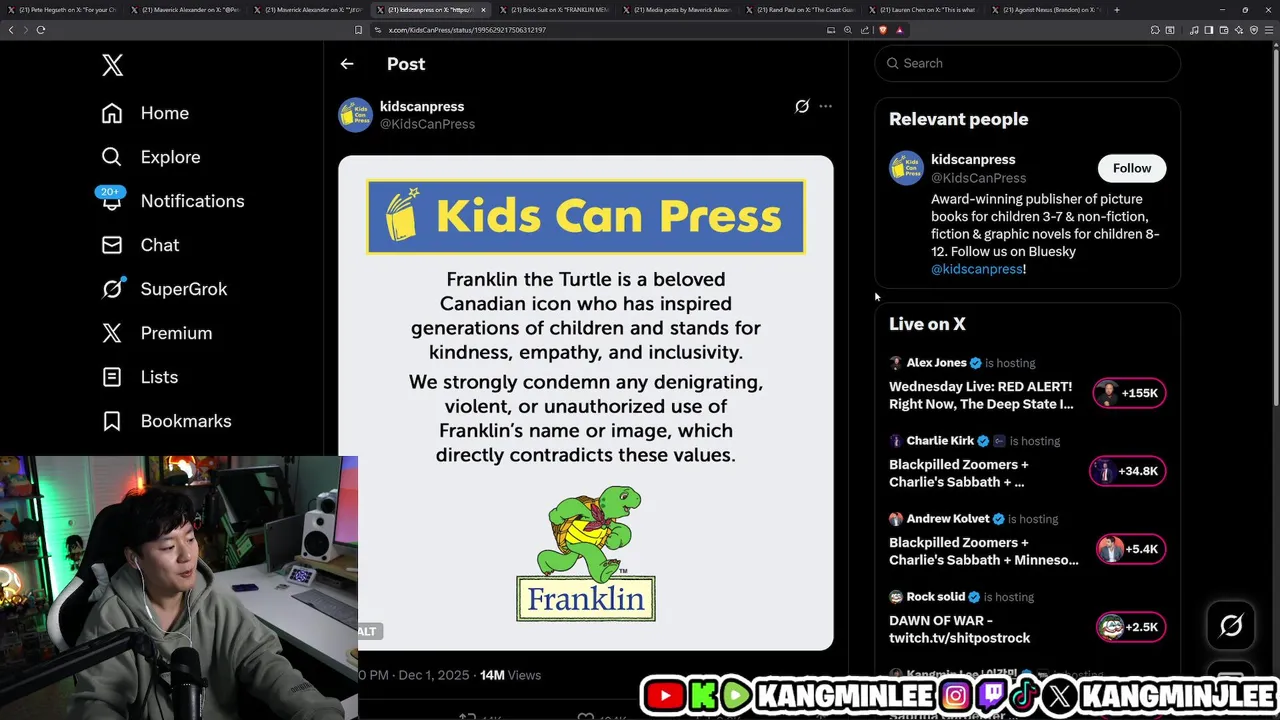
Task: Open the Extensions puzzle icon
Action: (x=1155, y=30)
